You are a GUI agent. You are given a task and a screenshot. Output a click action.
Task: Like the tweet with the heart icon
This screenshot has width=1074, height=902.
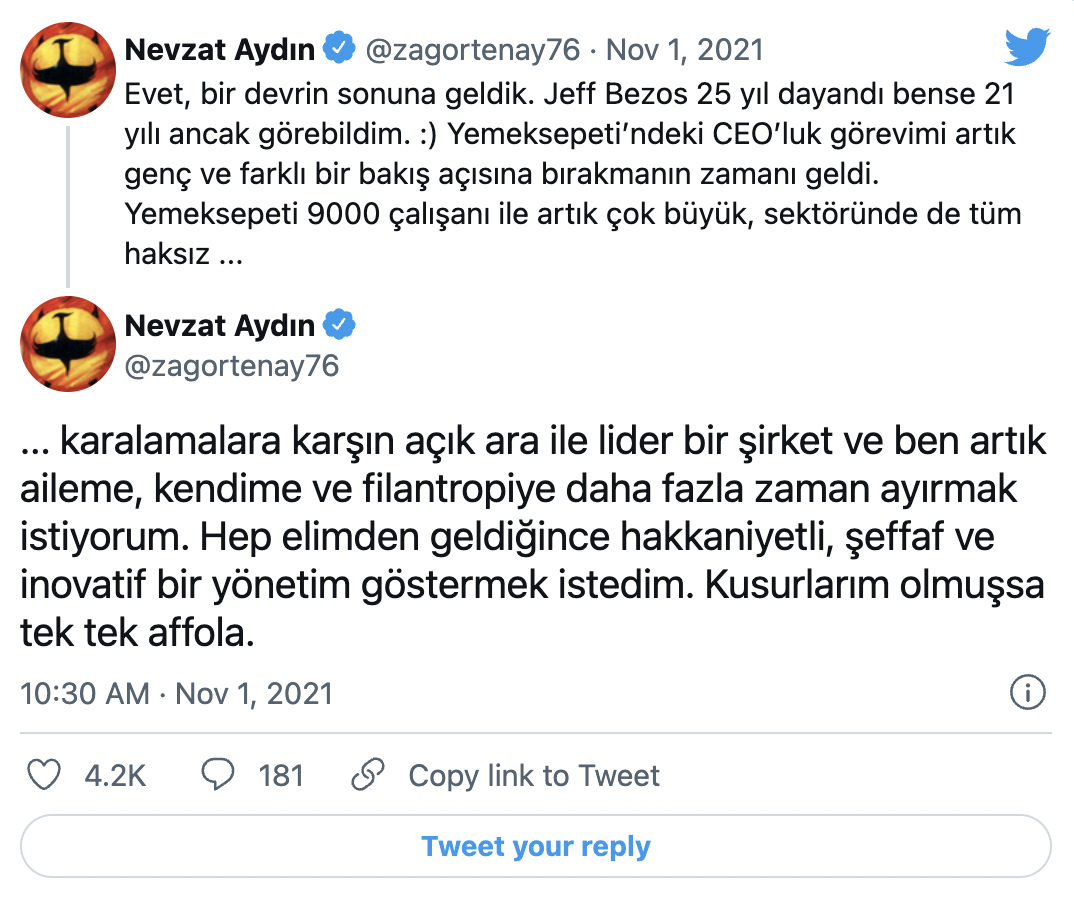44,775
